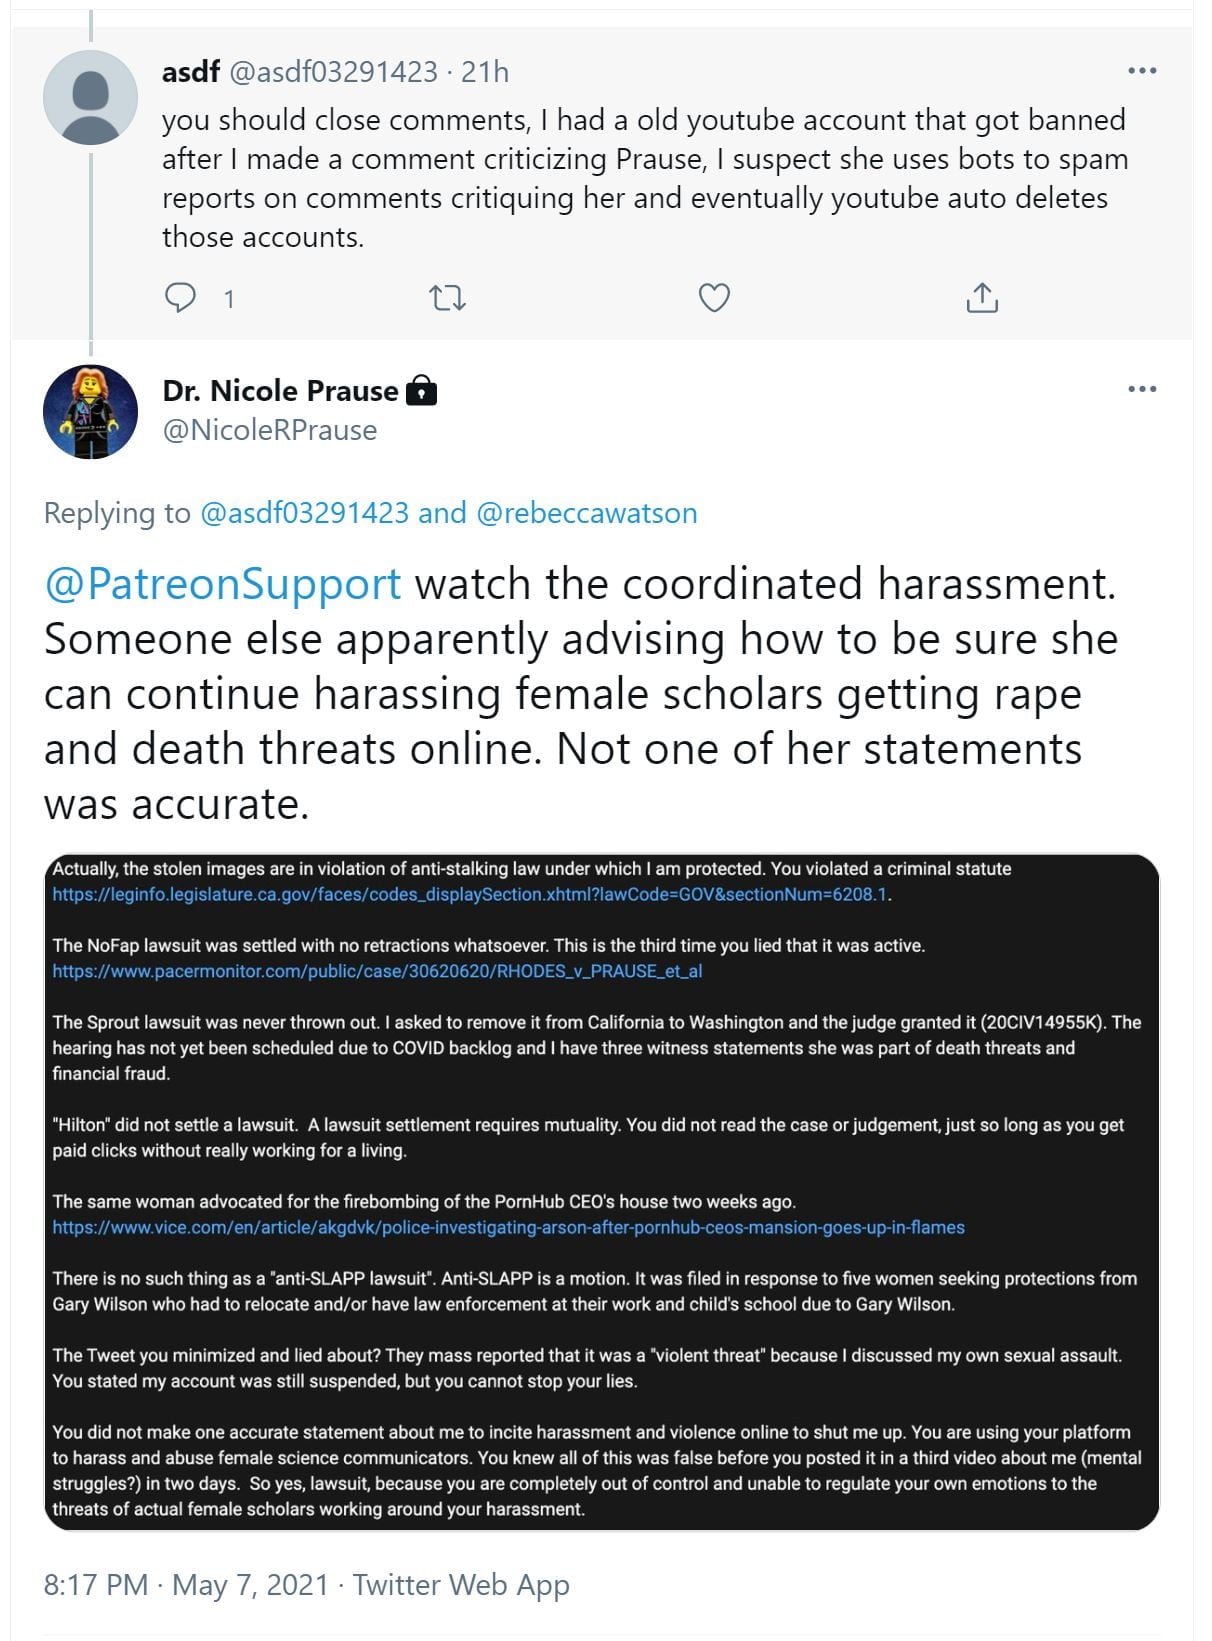Click the 8:17 PM May 7, 2021 timestamp
This screenshot has height=1641, width=1212.
tap(186, 1585)
